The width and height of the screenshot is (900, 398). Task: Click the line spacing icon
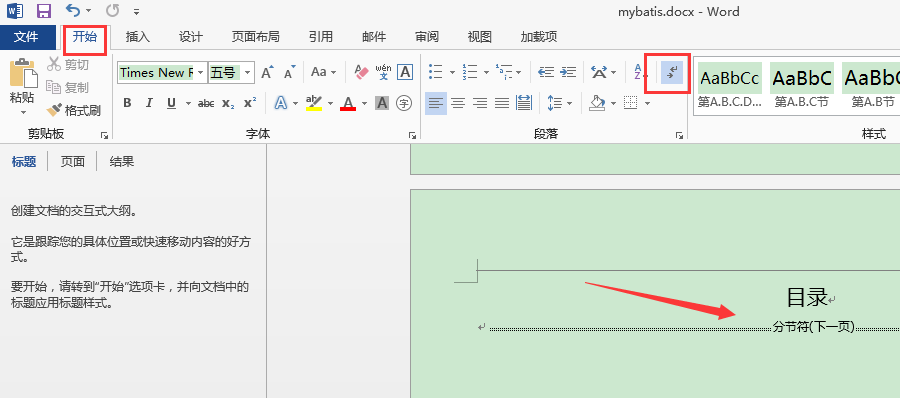point(555,103)
